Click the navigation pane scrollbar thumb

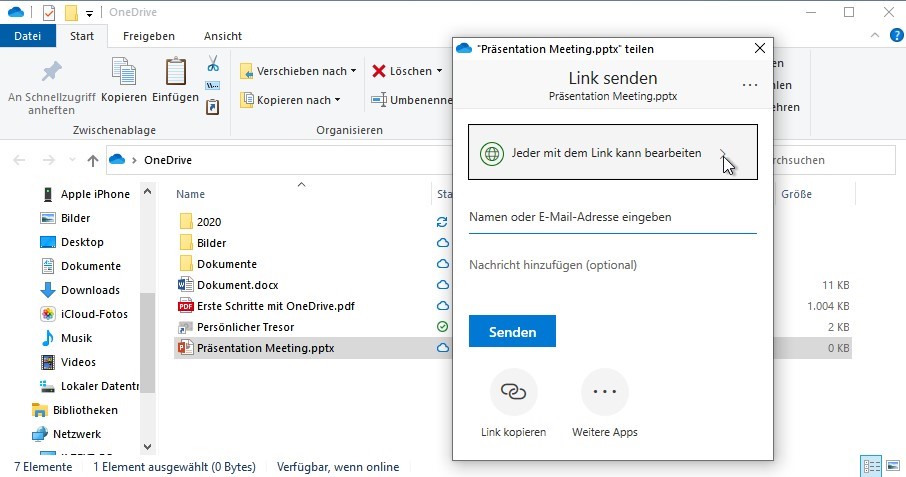(147, 342)
